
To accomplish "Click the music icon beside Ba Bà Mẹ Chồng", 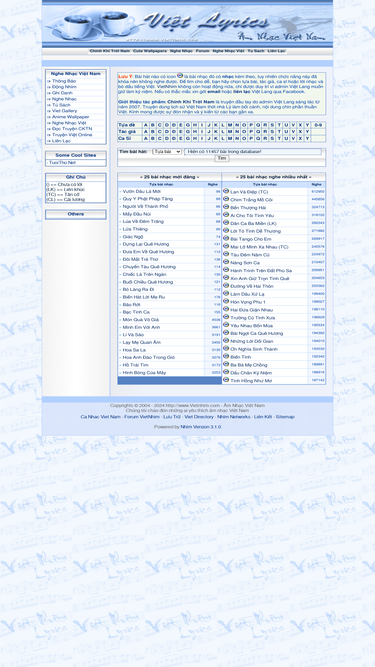I will click(x=226, y=364).
